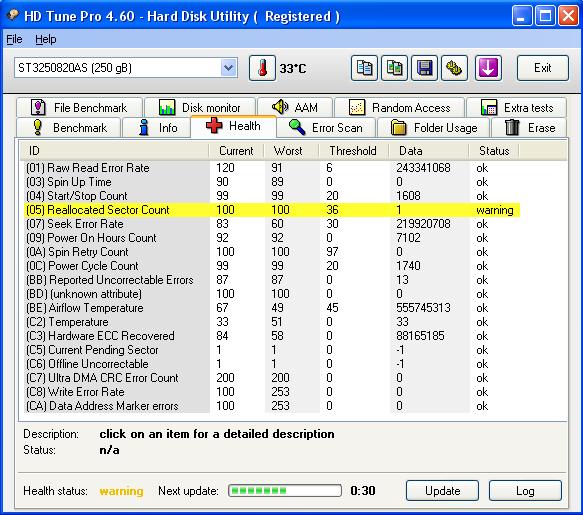Open the File menu
Viewport: 583px width, 515px height.
[x=14, y=39]
